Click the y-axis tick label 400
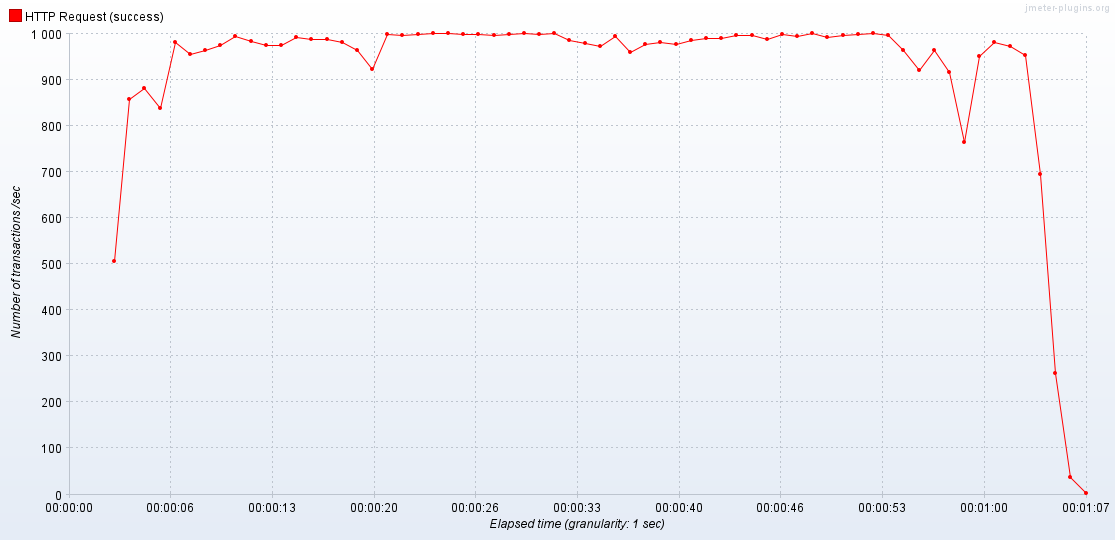 coord(53,310)
